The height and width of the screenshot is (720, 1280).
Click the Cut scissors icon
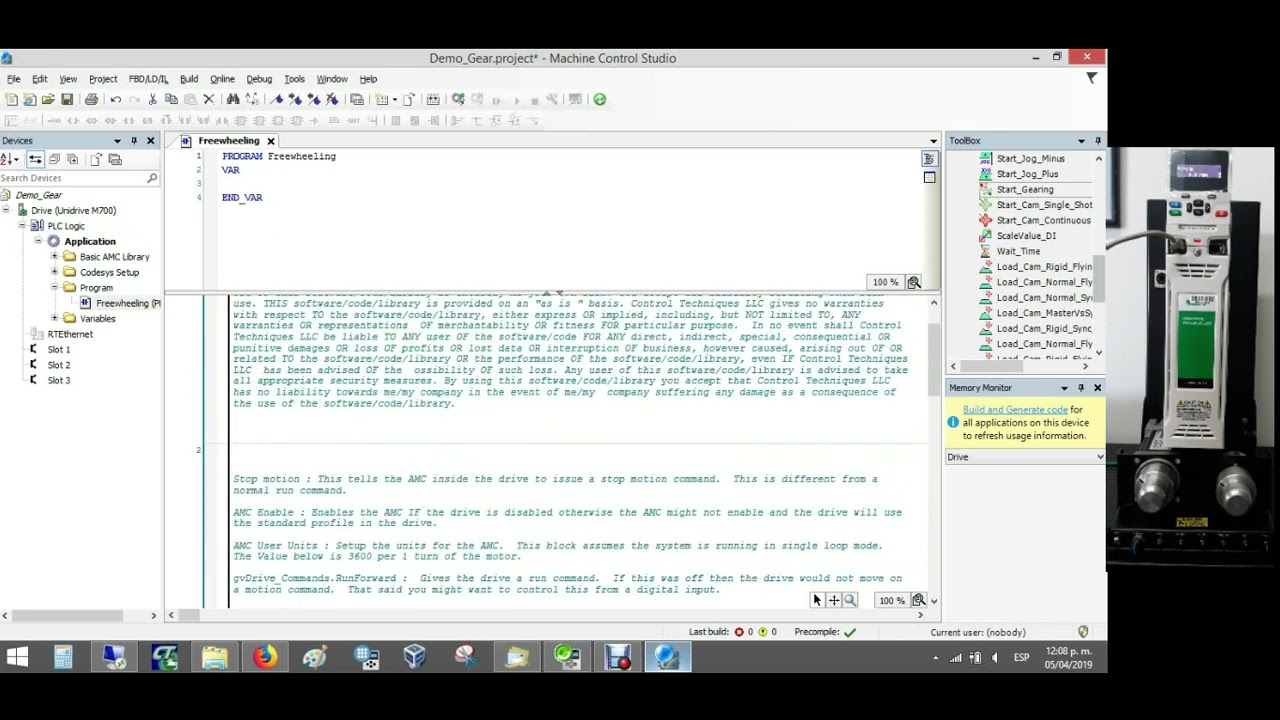pos(152,99)
